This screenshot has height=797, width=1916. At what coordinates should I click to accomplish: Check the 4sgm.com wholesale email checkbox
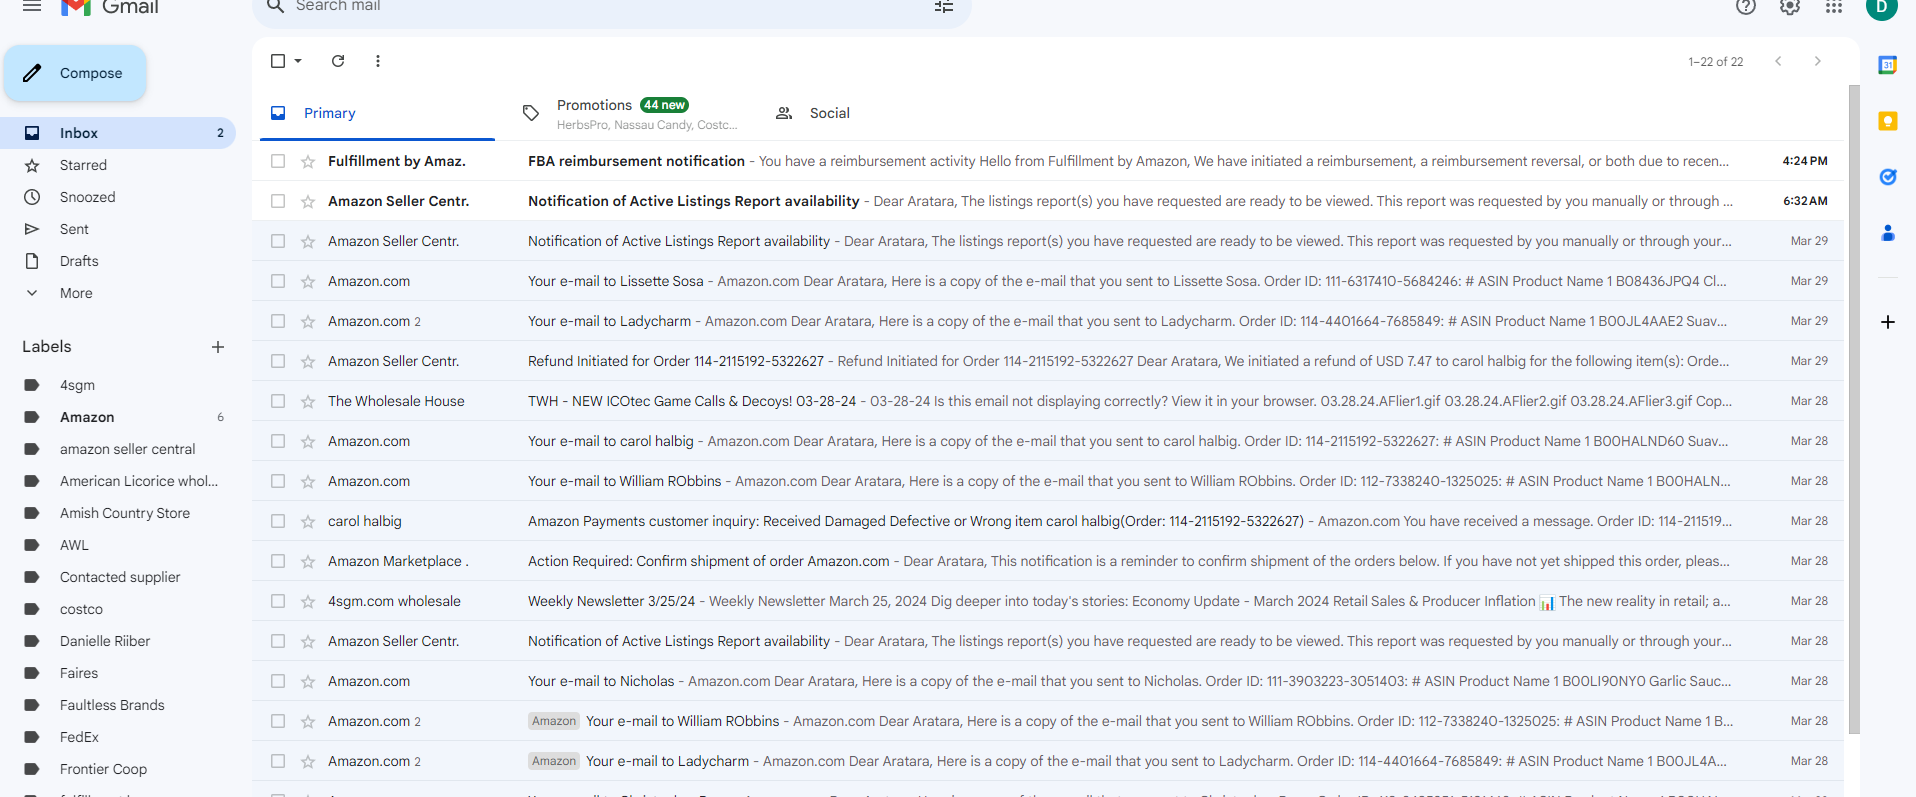[x=278, y=601]
